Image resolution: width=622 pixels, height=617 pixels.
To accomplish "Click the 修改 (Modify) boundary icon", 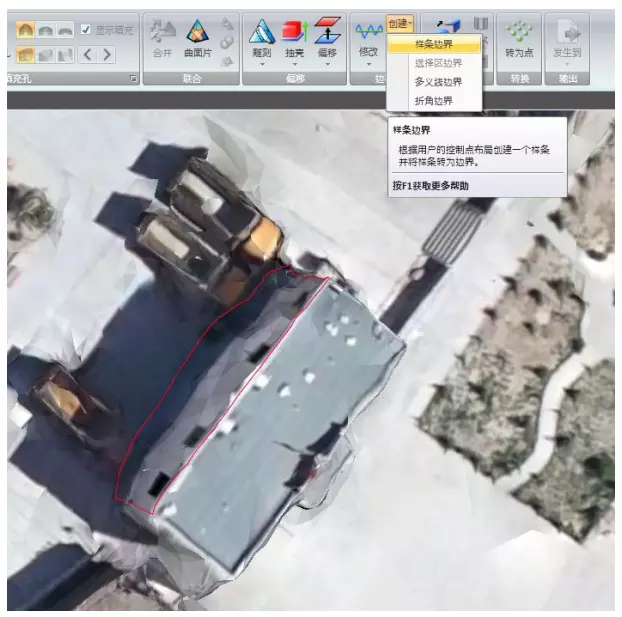I will (368, 32).
